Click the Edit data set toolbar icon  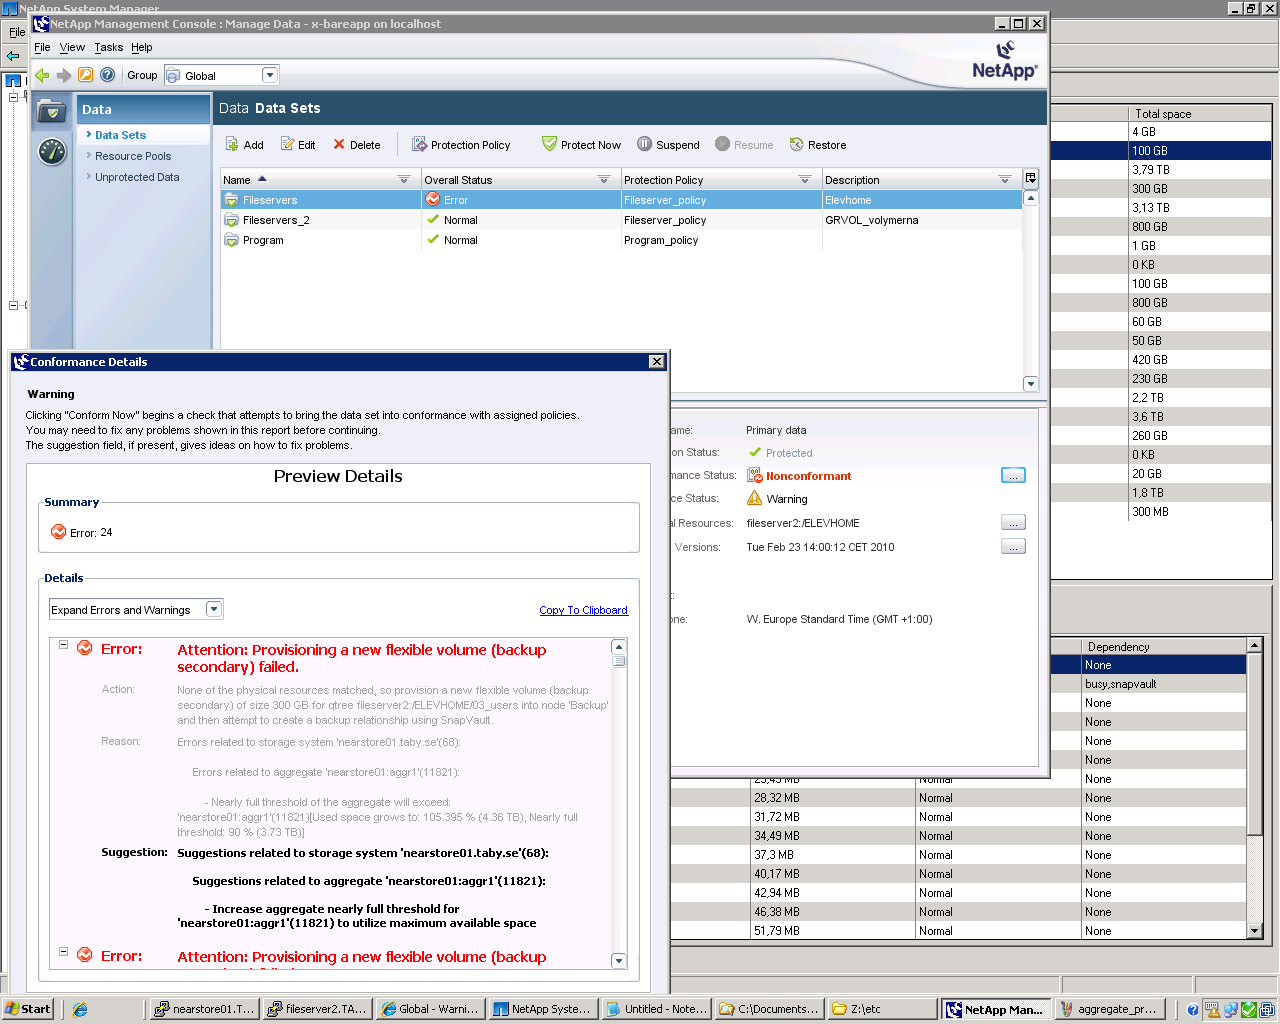(x=288, y=145)
